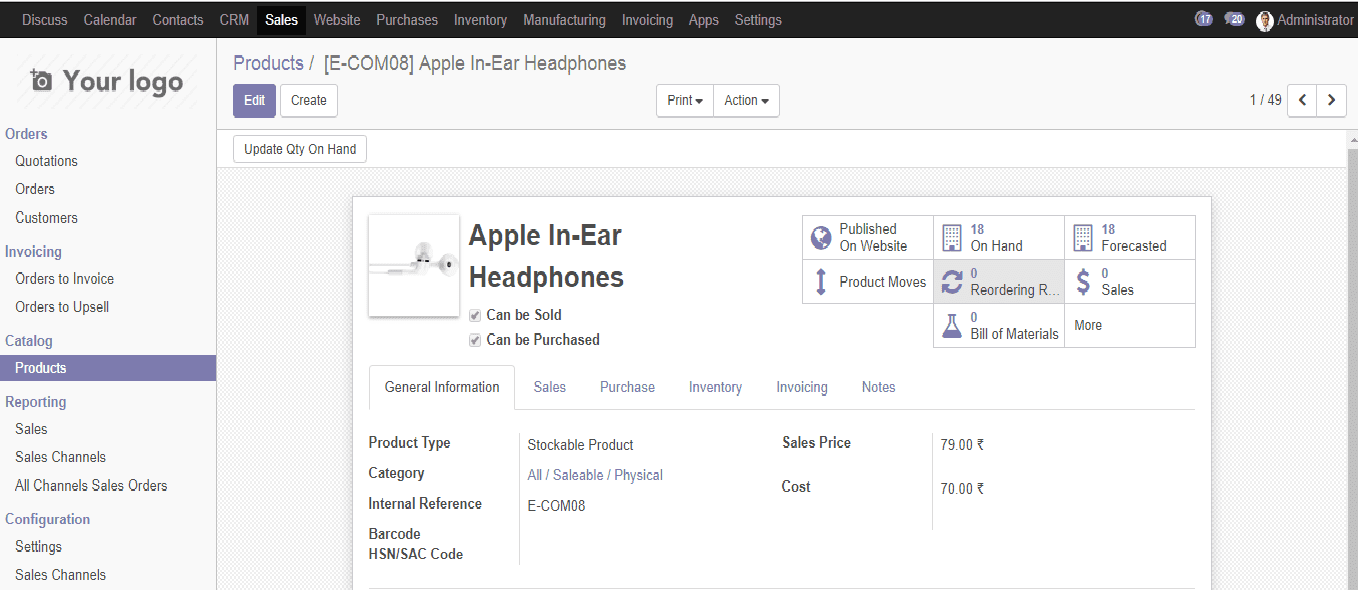Click the E-COM08 internal reference value
Viewport: 1358px width, 590px height.
pyautogui.click(x=556, y=506)
